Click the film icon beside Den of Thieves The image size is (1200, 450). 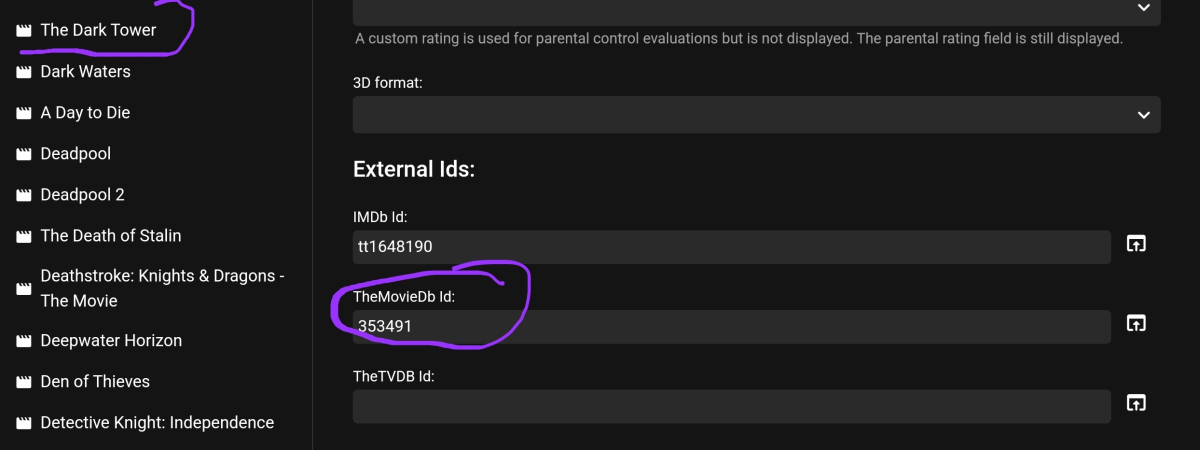click(x=24, y=382)
